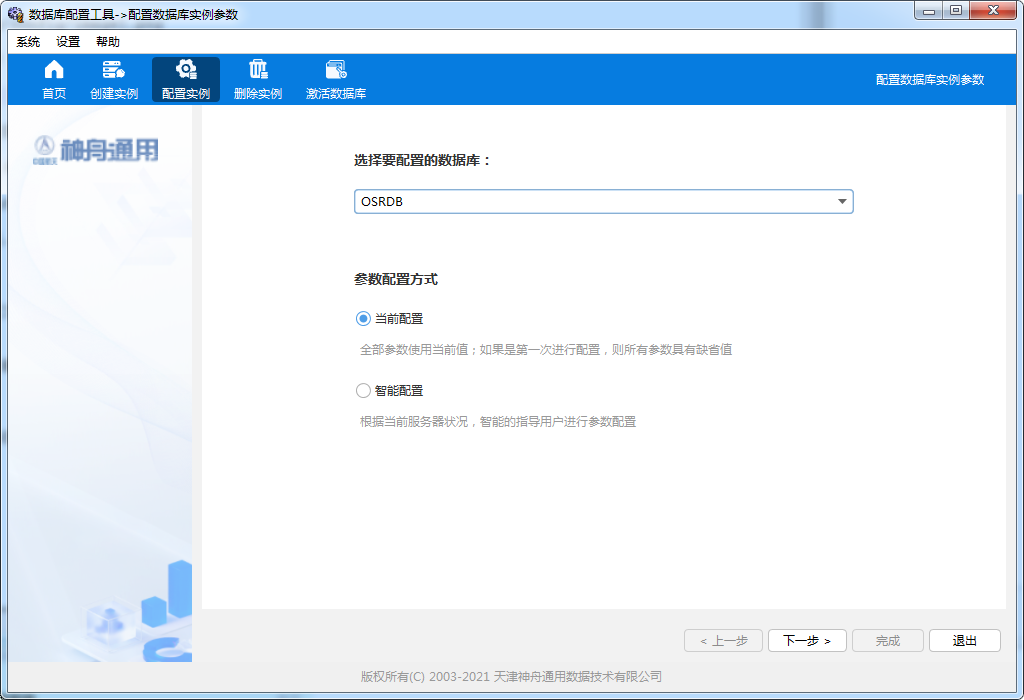The image size is (1024, 700).
Task: Click the 上一步 button
Action: 723,641
